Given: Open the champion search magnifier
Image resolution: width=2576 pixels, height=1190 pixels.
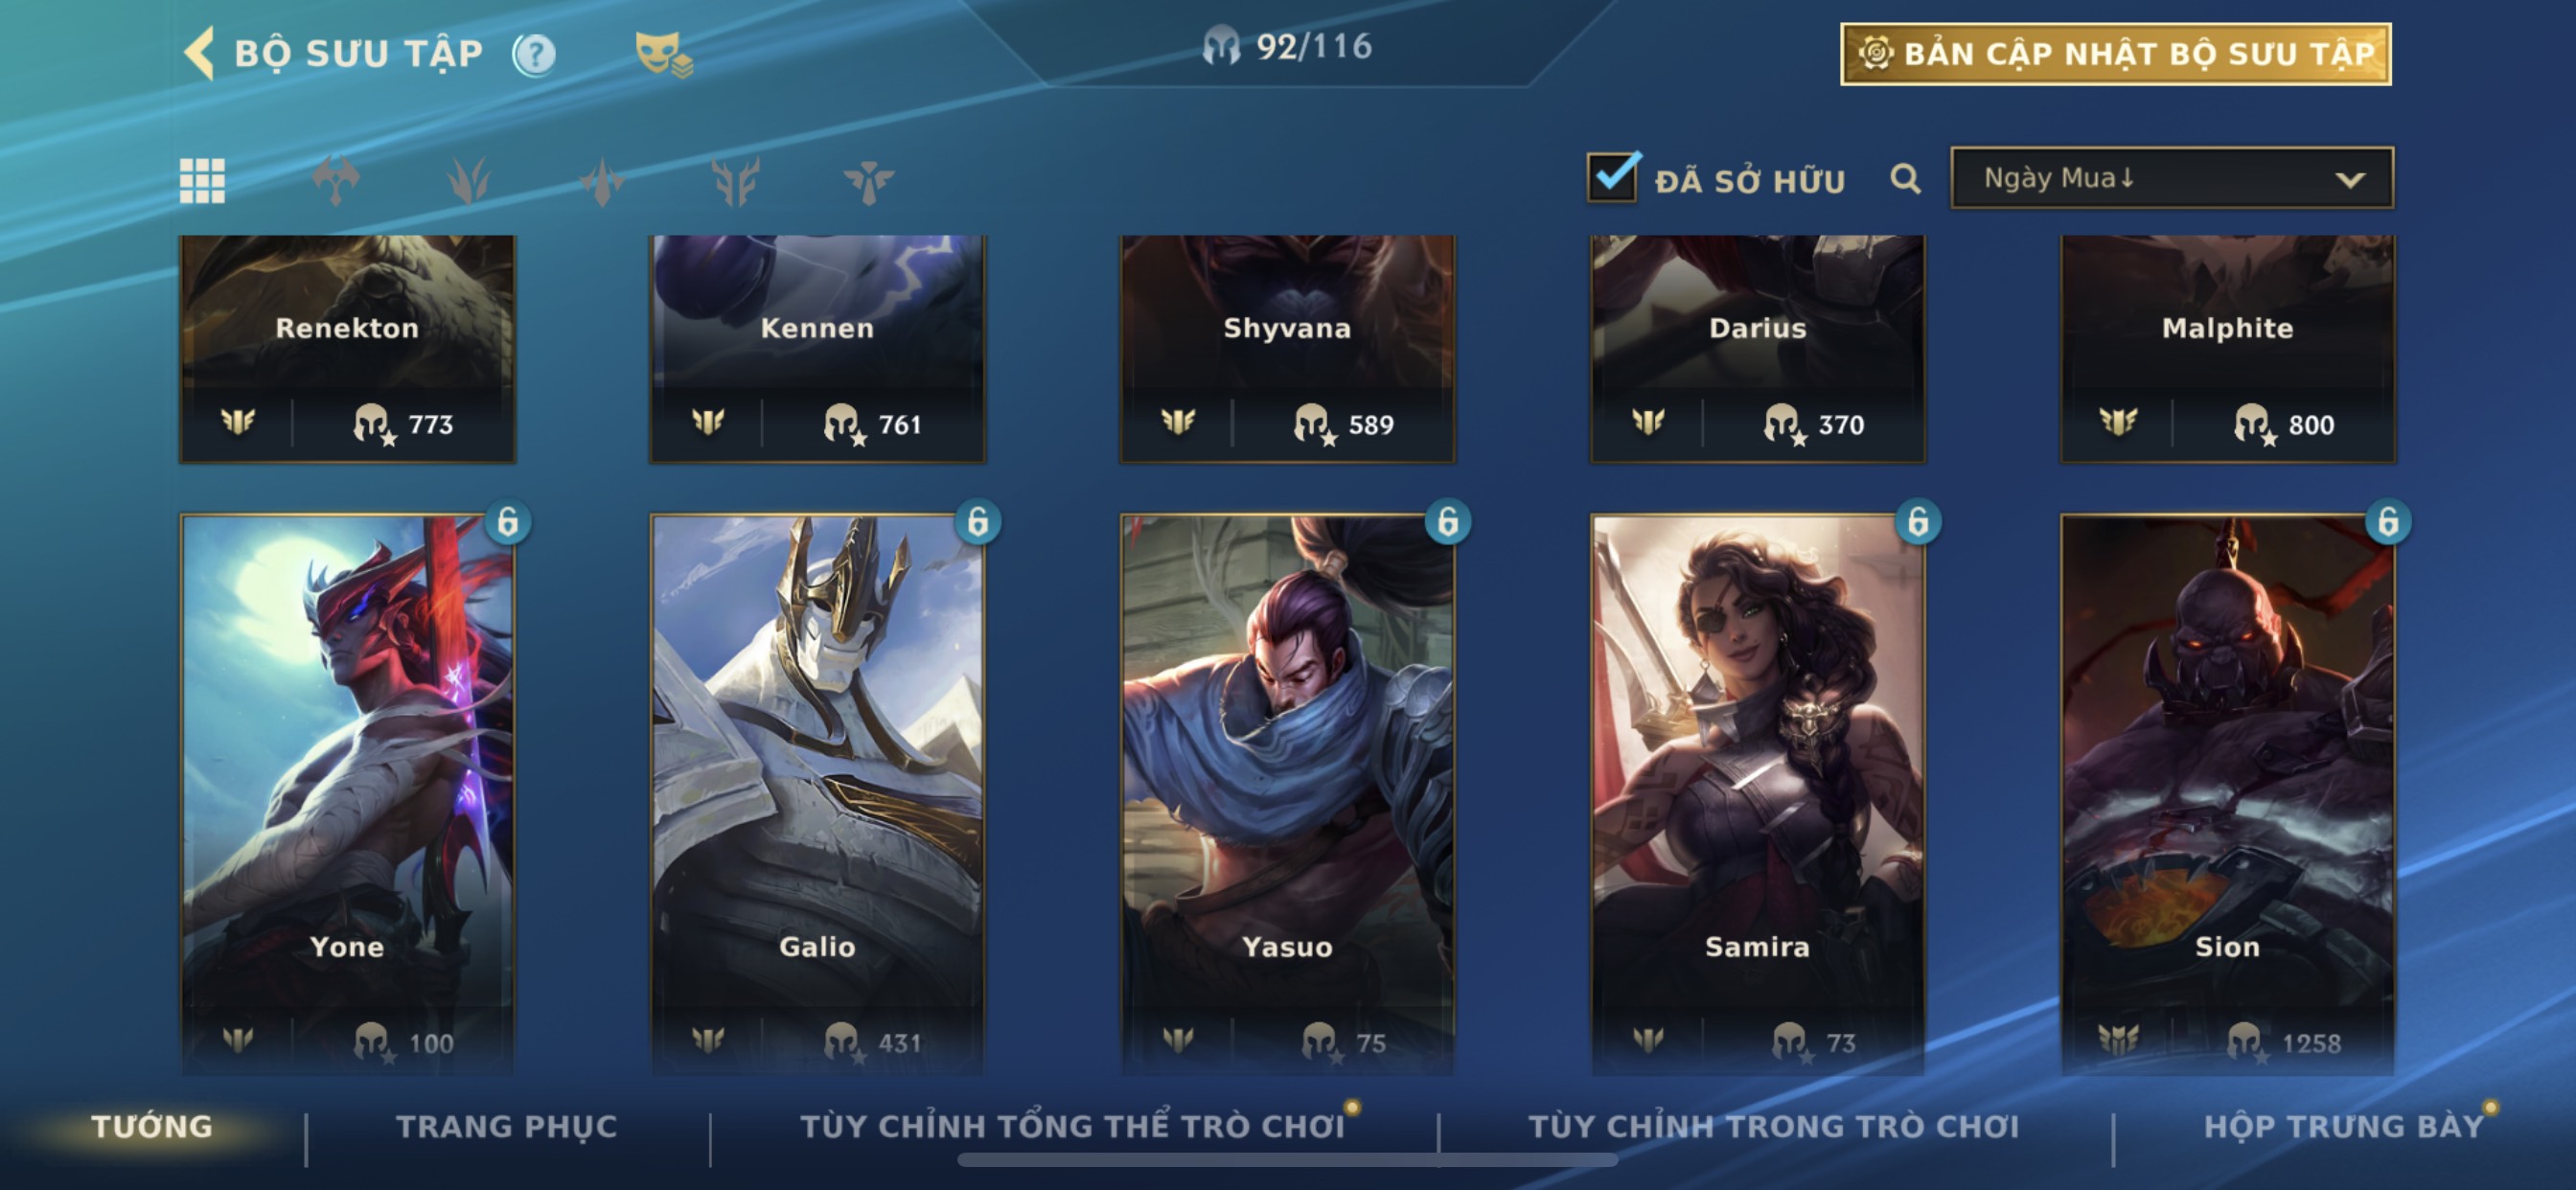Looking at the screenshot, I should tap(1905, 179).
